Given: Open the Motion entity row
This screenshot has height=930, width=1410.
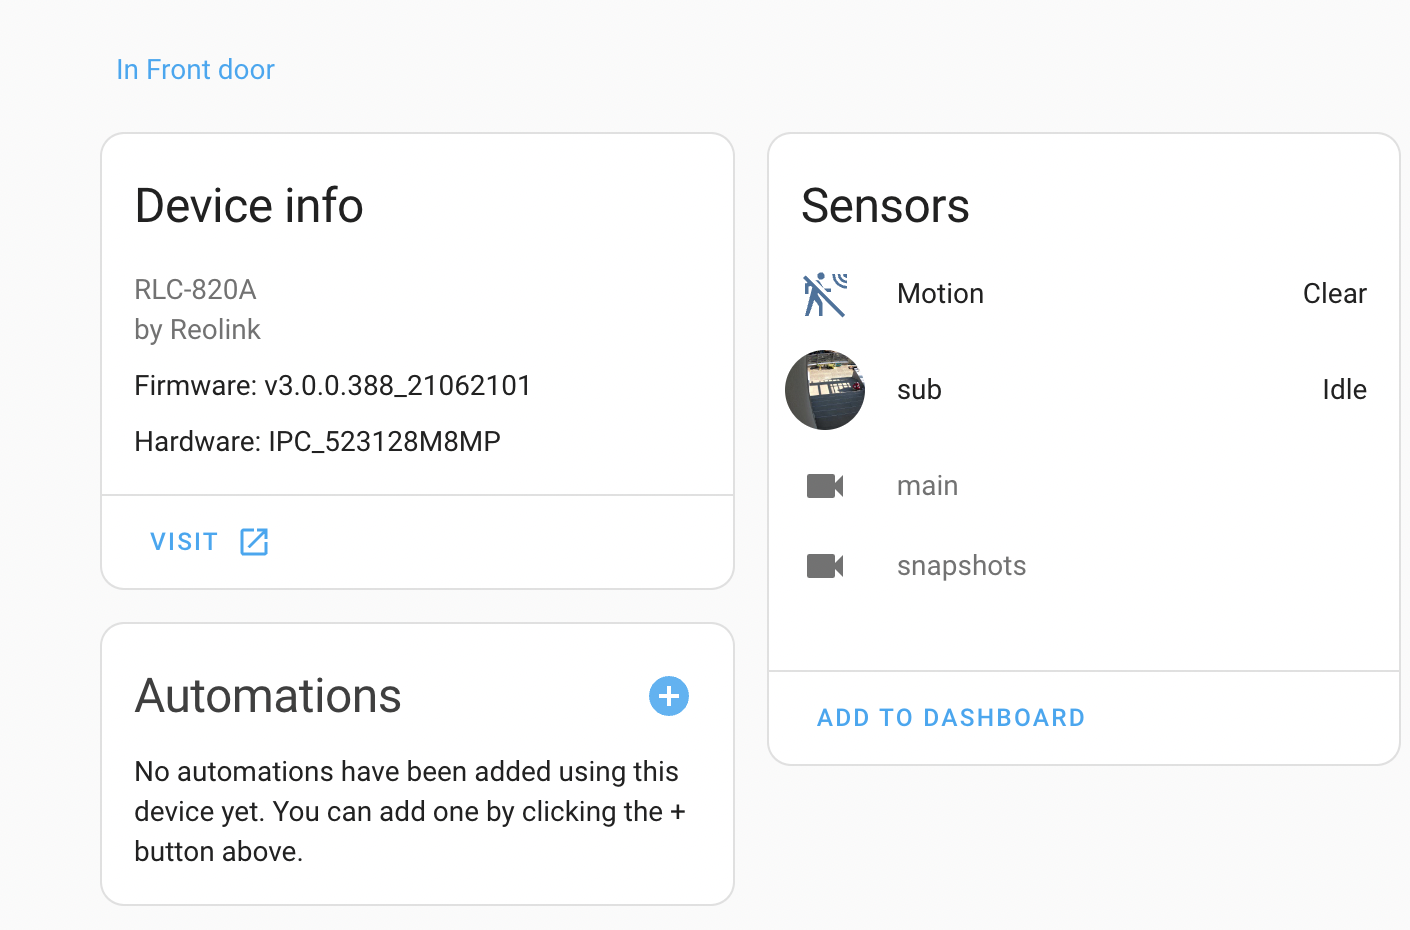Looking at the screenshot, I should [x=939, y=293].
